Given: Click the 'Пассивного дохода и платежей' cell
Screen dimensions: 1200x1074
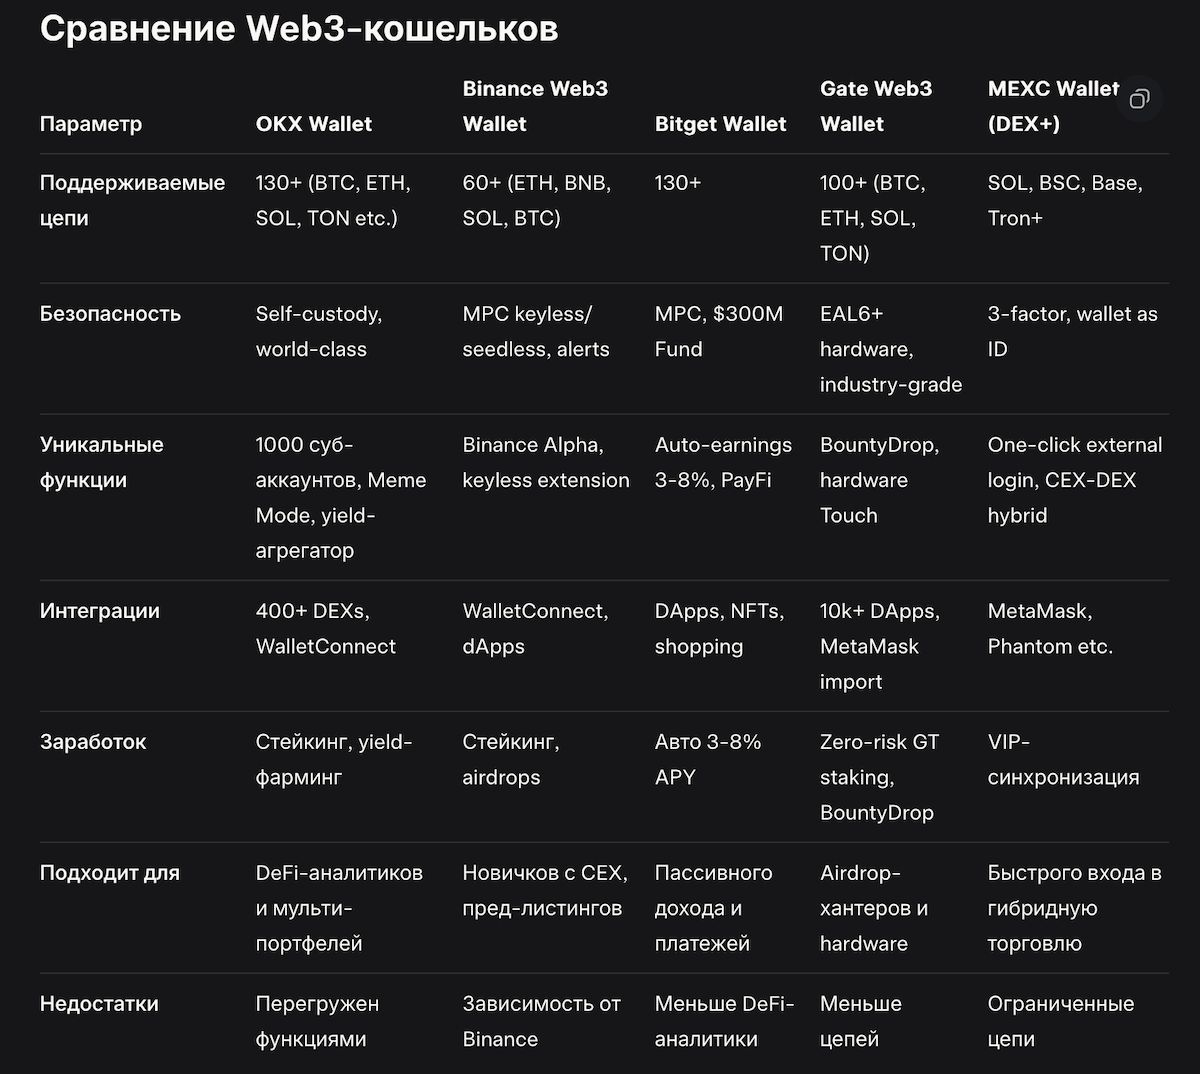Looking at the screenshot, I should (x=714, y=908).
